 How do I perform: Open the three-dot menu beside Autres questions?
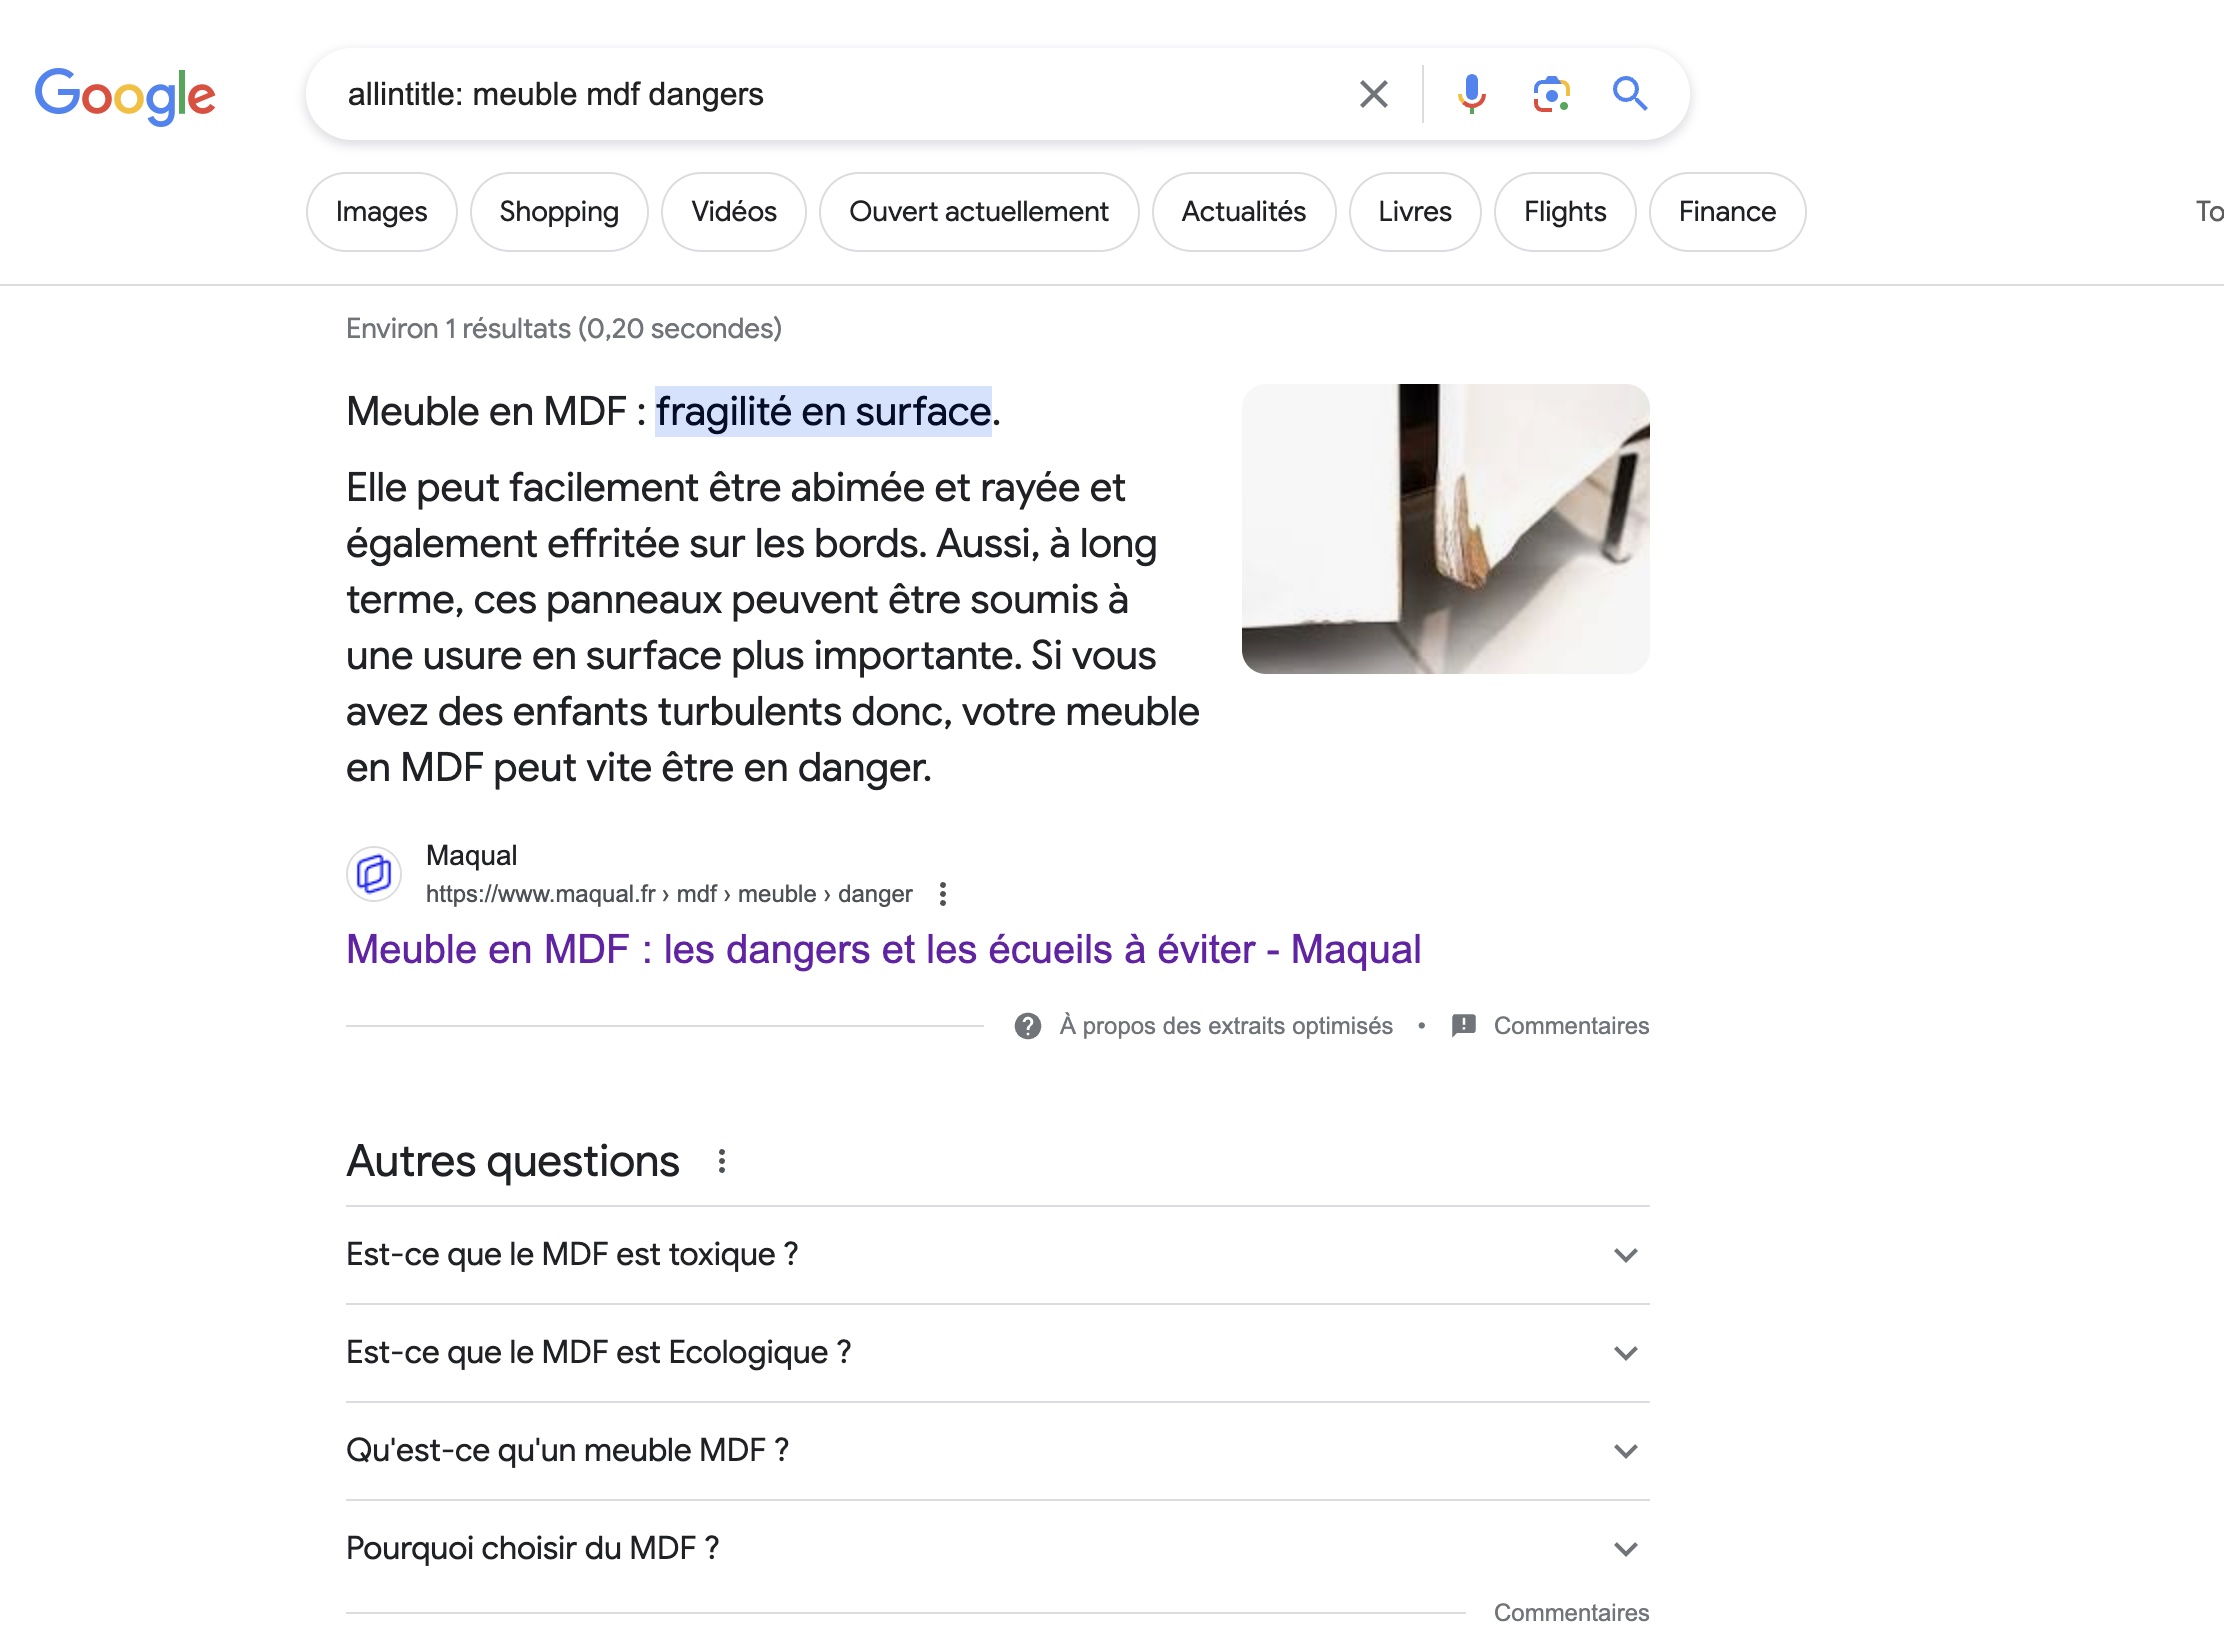coord(722,1161)
